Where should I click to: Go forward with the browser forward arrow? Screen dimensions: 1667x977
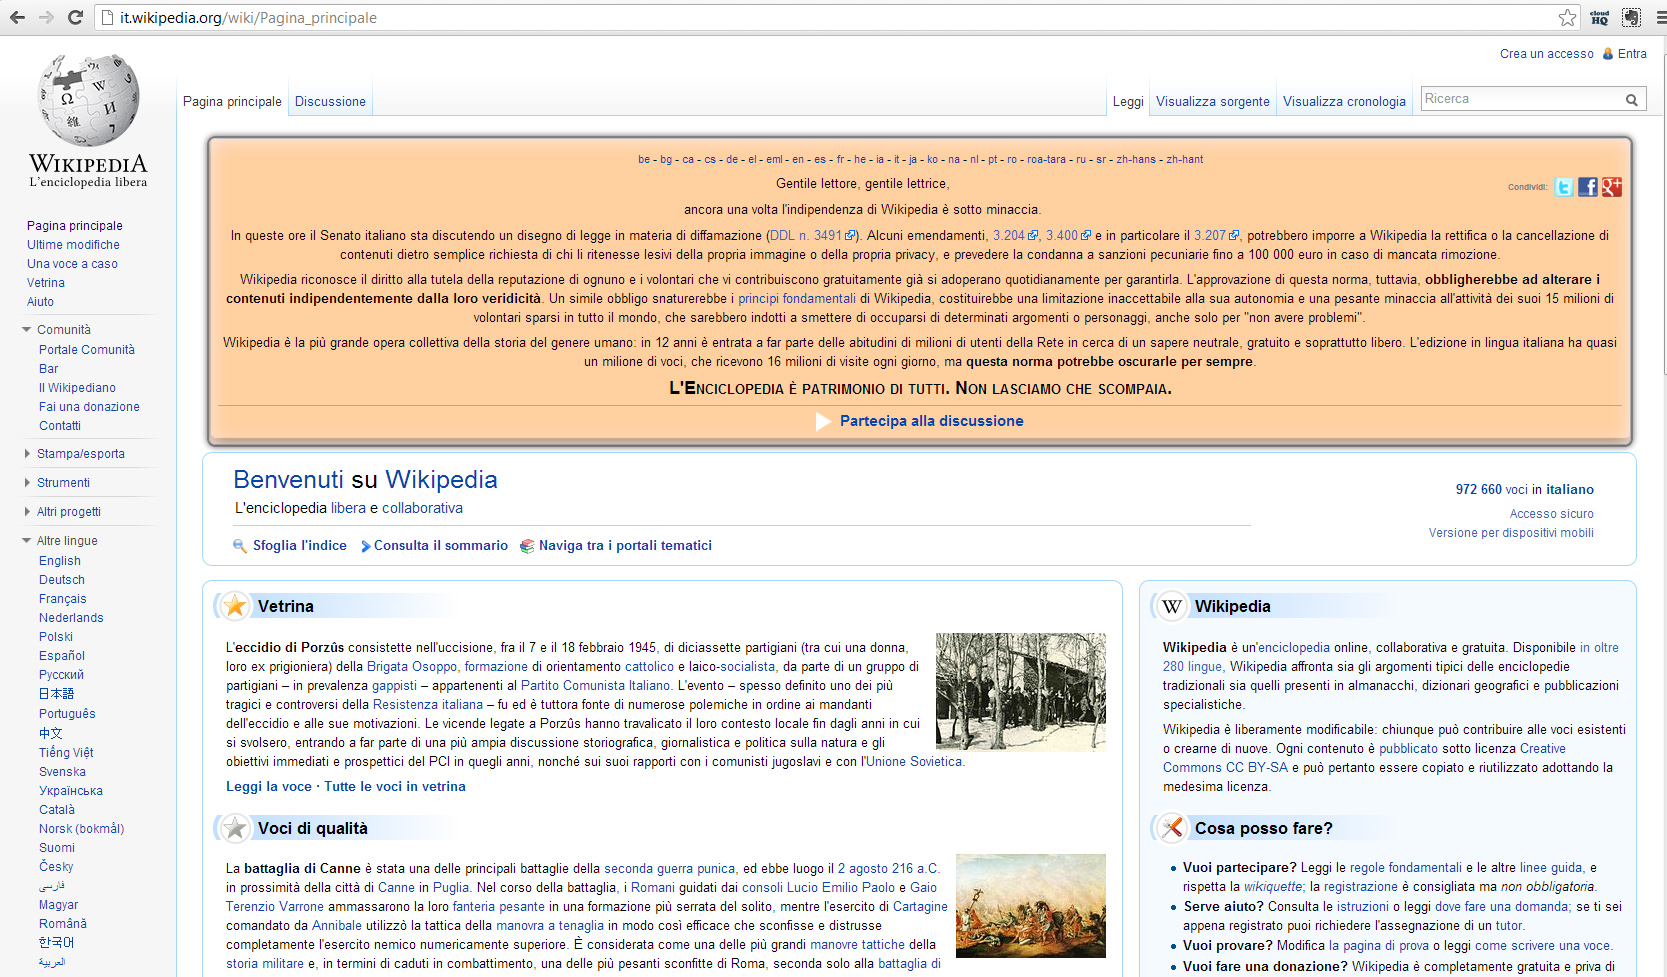[46, 17]
